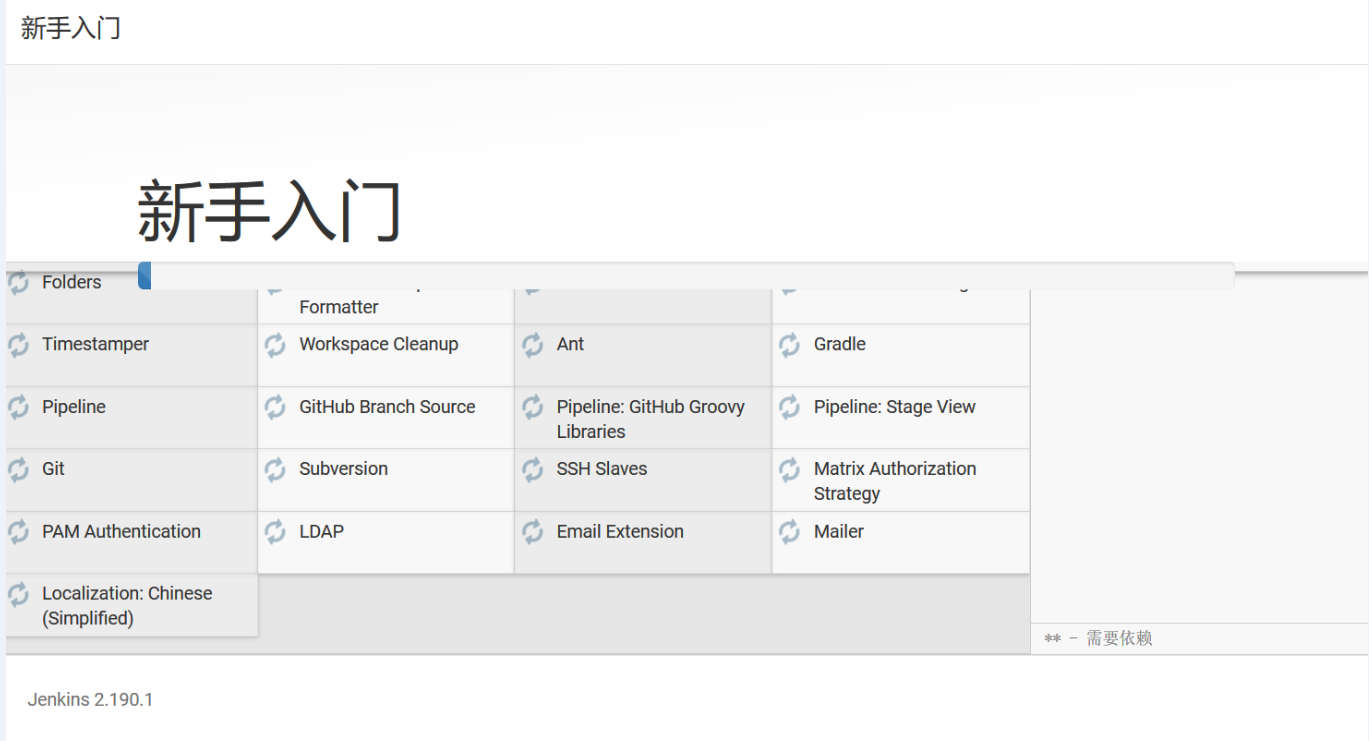Click the sync icon beside Timestamper
The image size is (1369, 741).
pyautogui.click(x=19, y=346)
